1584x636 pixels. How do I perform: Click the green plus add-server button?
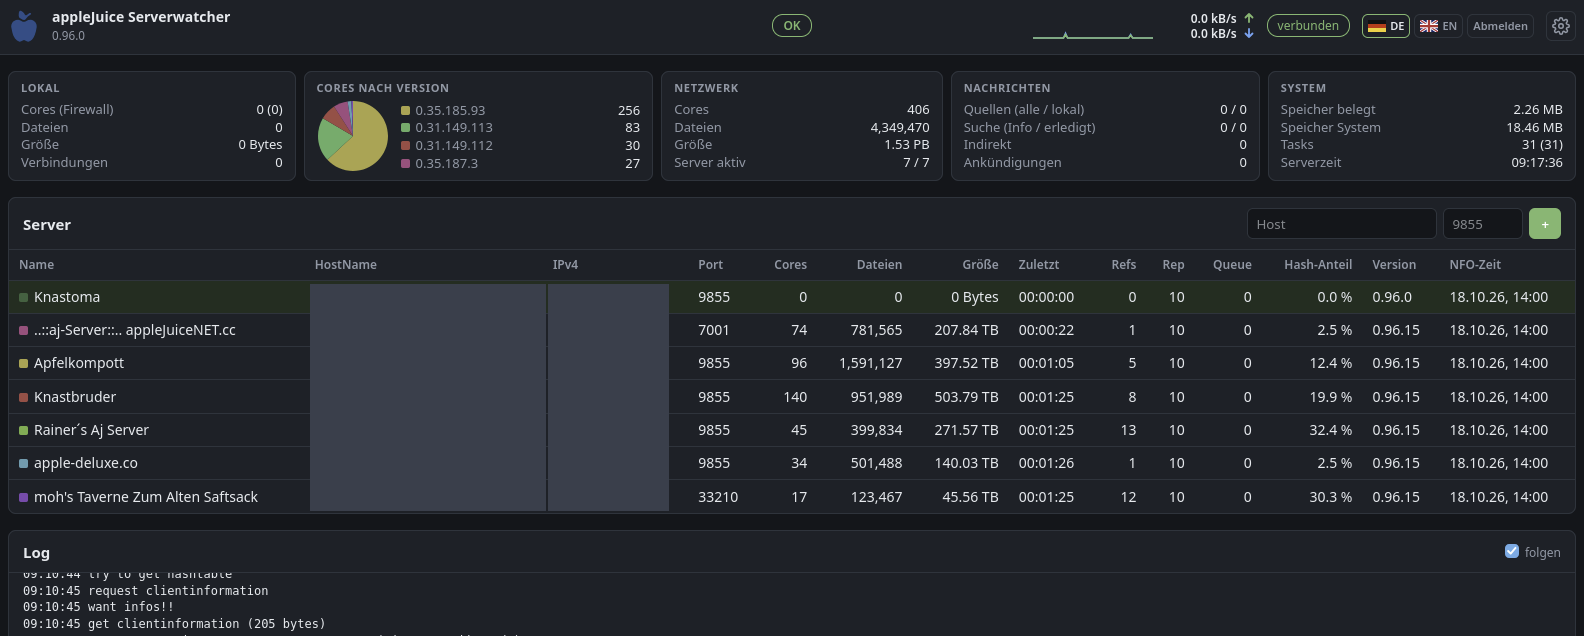pyautogui.click(x=1545, y=224)
